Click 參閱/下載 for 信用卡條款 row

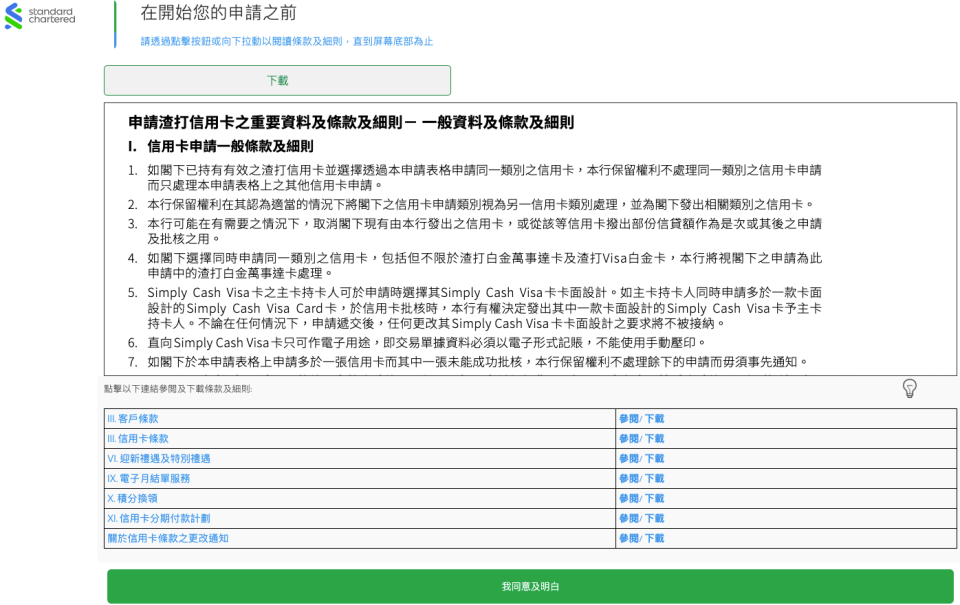point(641,439)
